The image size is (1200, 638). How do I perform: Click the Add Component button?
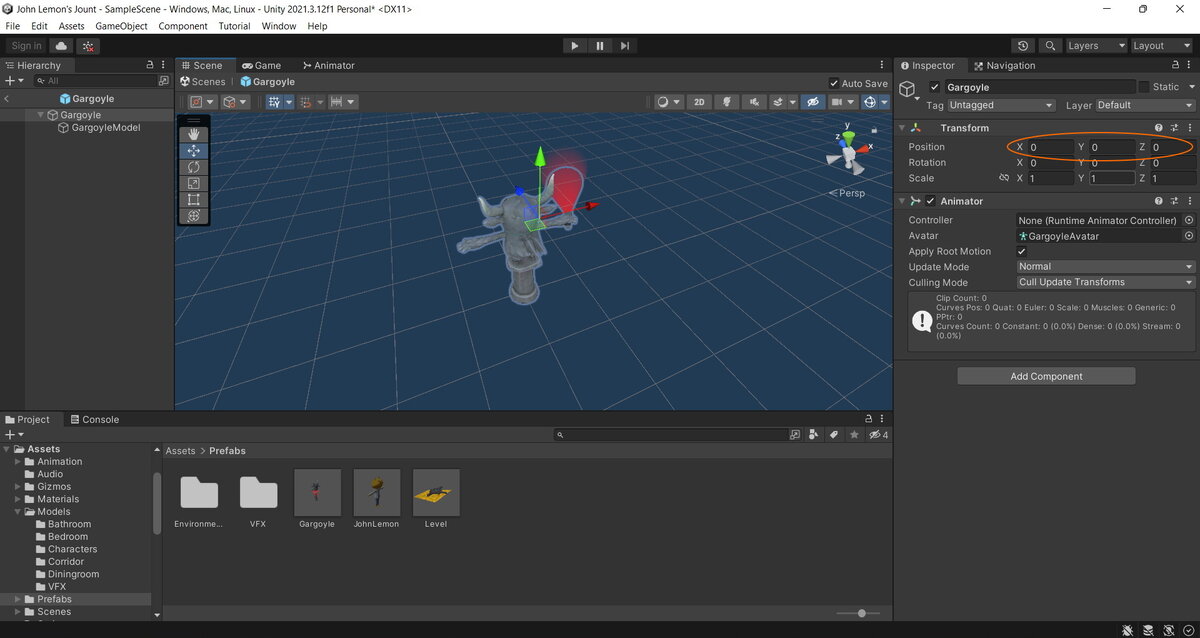[x=1046, y=376]
